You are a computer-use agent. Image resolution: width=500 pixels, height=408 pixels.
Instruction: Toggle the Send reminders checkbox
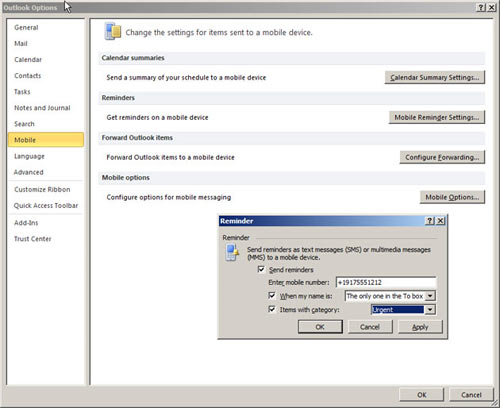(261, 269)
